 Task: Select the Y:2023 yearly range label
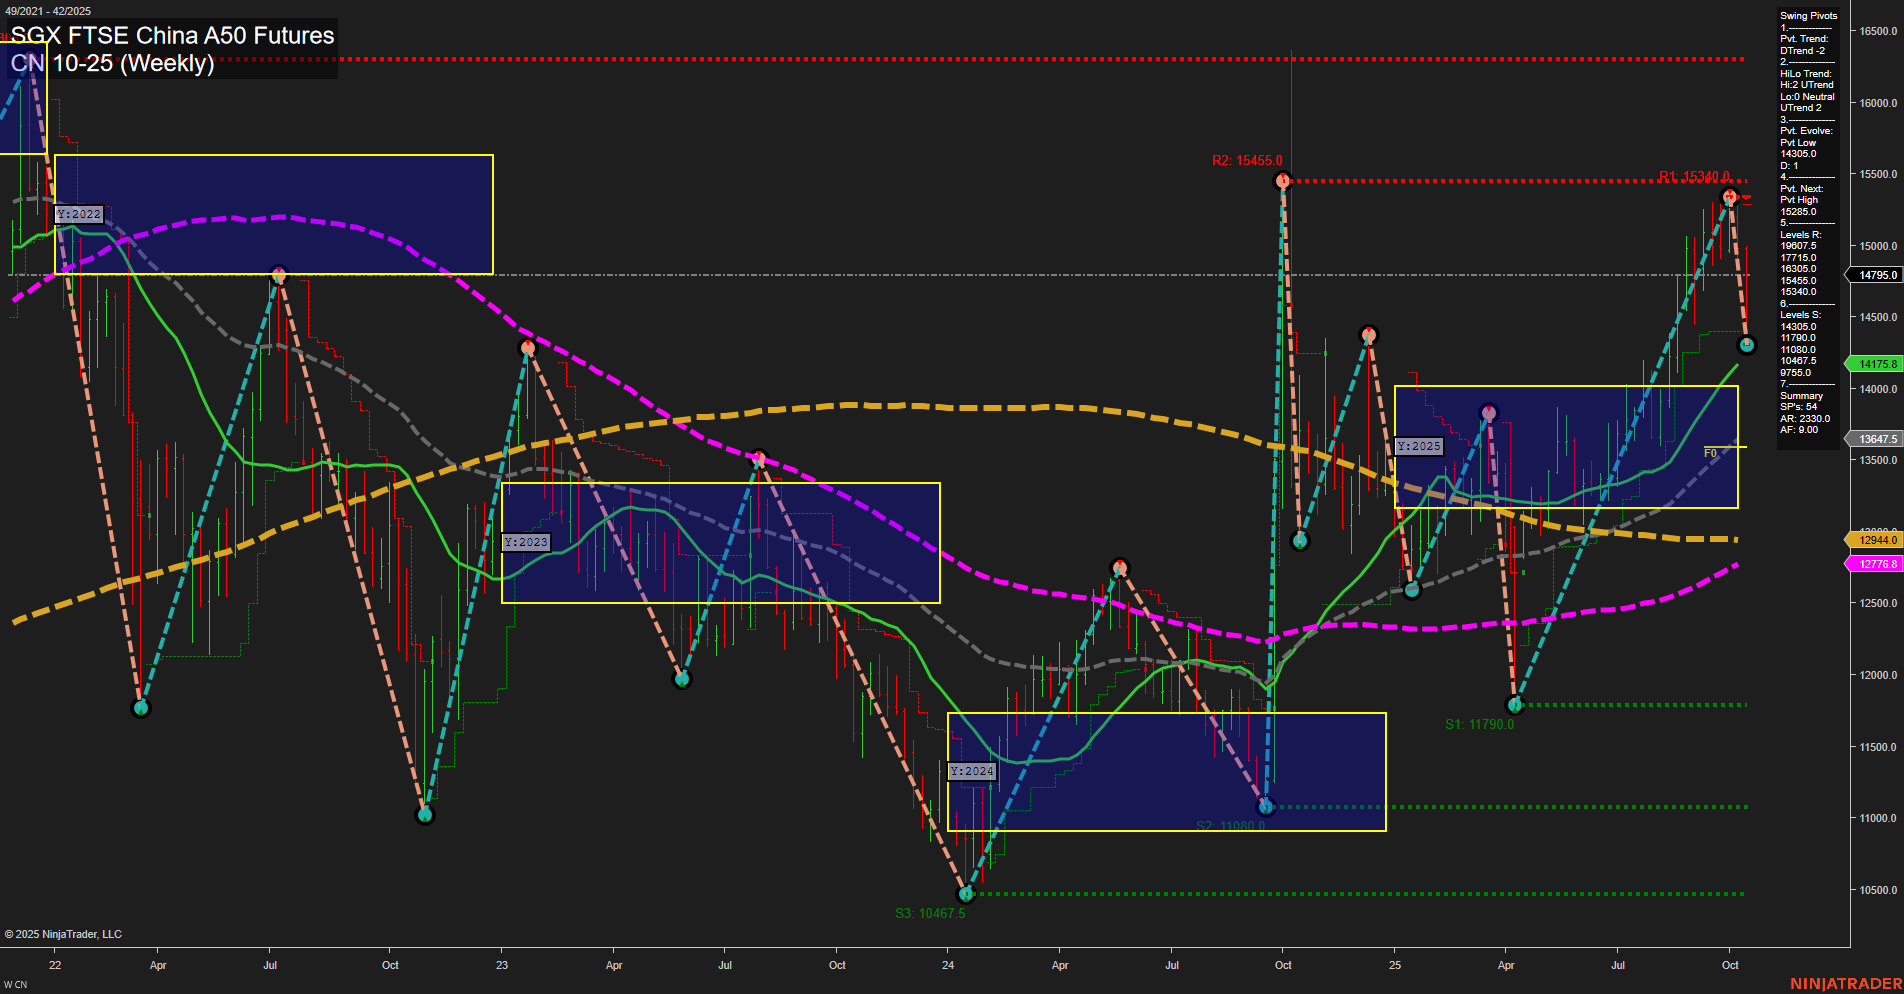coord(524,541)
